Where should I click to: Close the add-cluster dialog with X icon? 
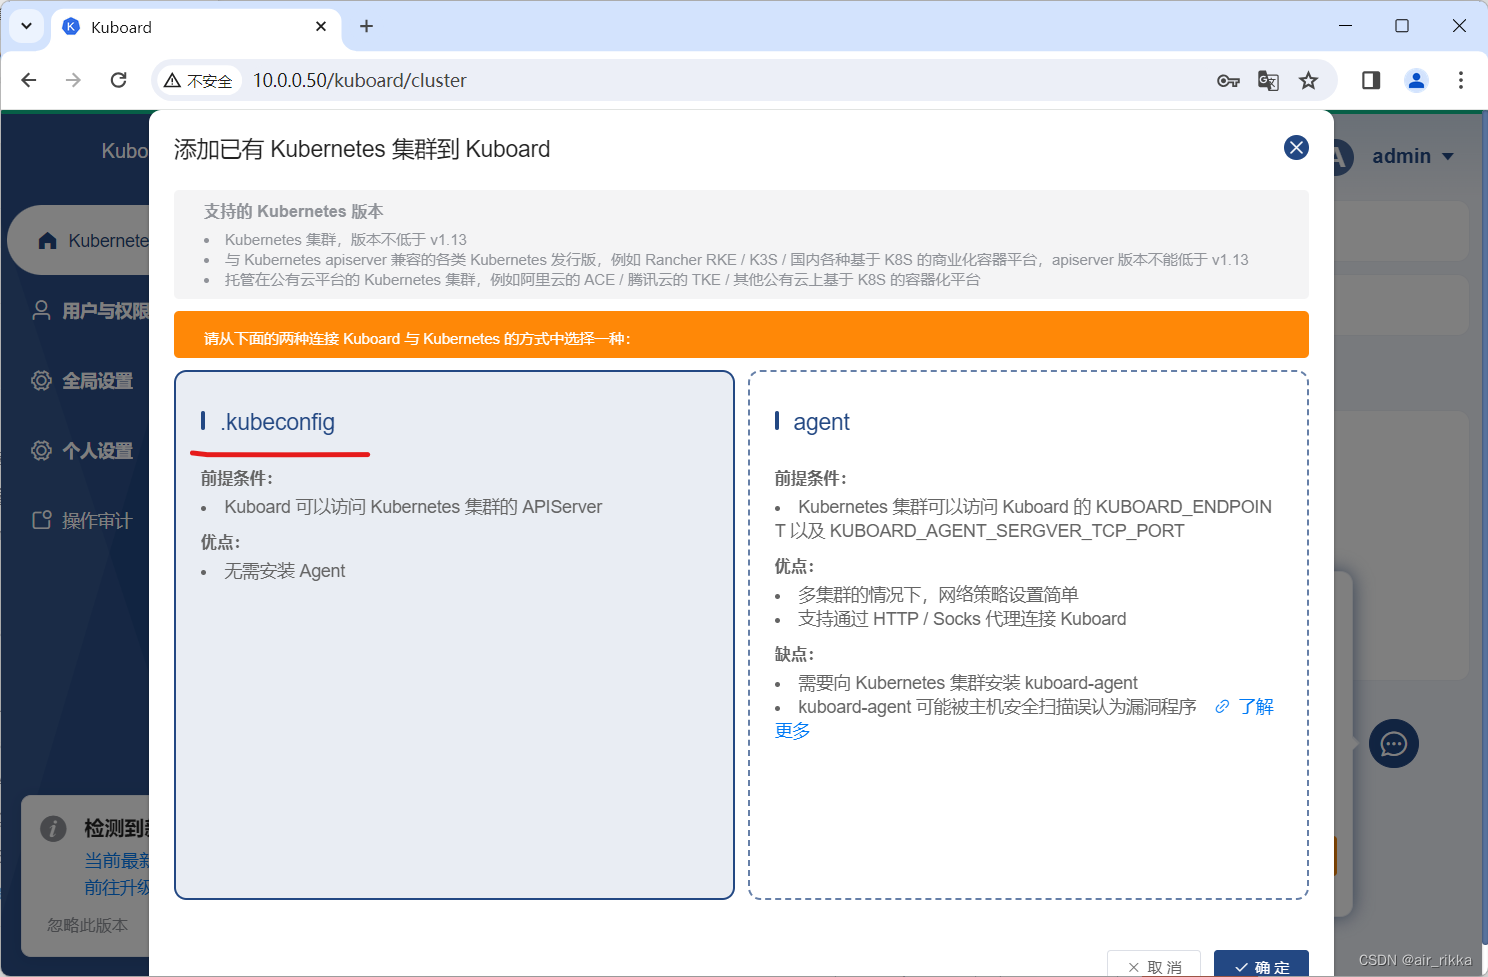(1296, 148)
